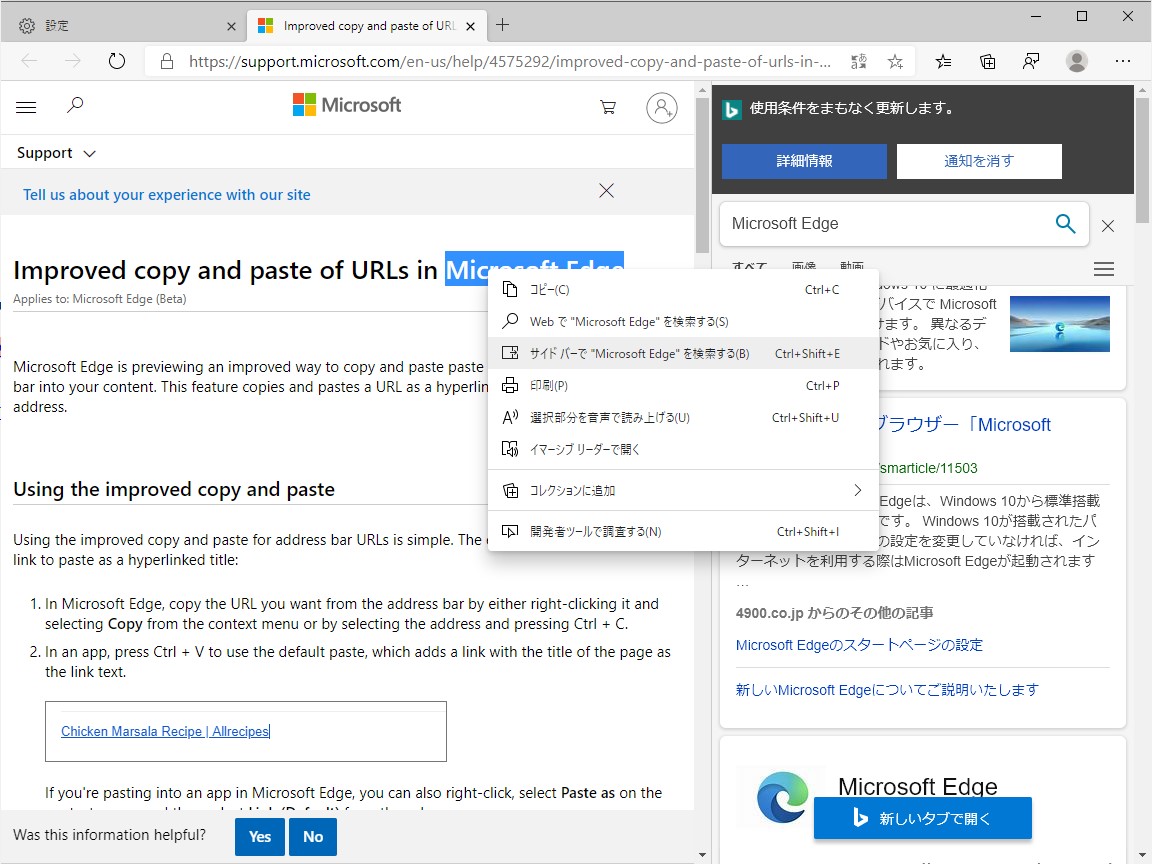Screen dimensions: 1152x864
Task: Click the sidebar vertical scrollbar thumb
Action: (x=1142, y=159)
